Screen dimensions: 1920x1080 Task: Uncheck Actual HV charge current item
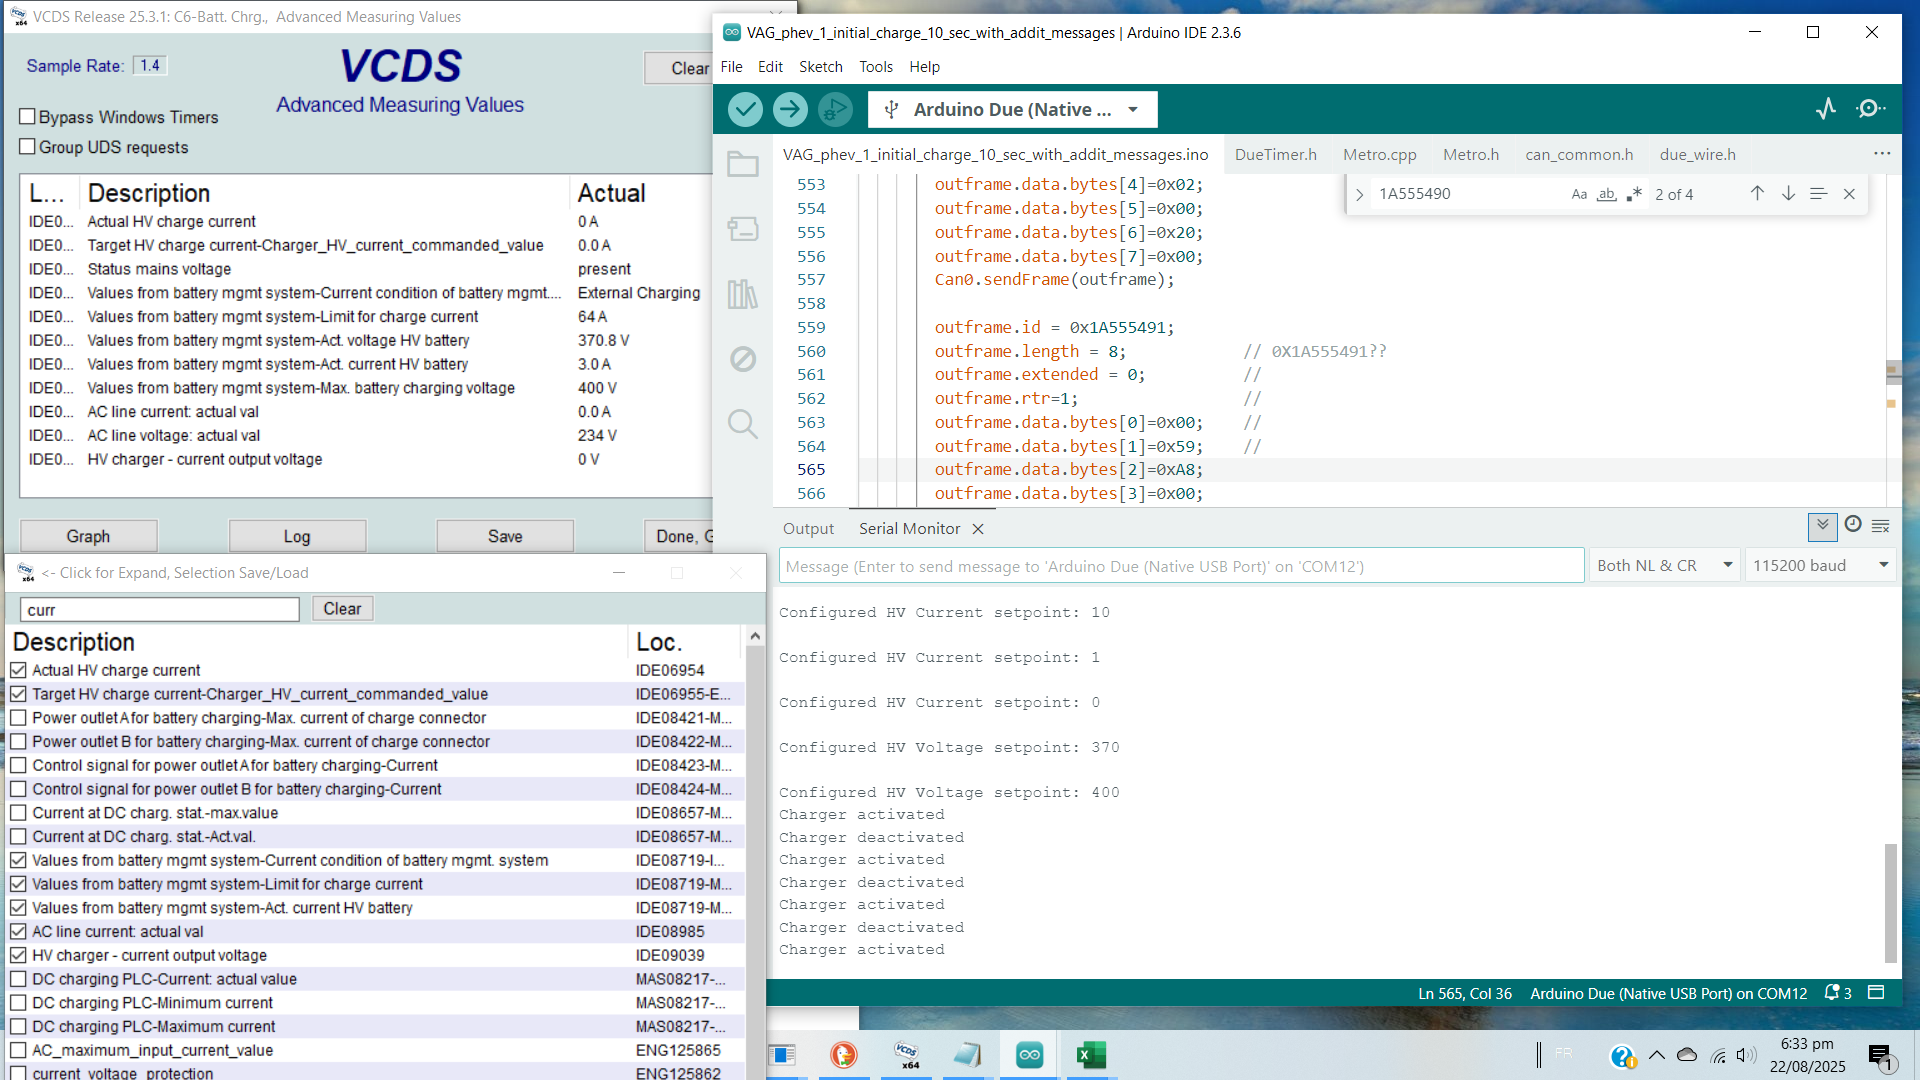click(19, 670)
